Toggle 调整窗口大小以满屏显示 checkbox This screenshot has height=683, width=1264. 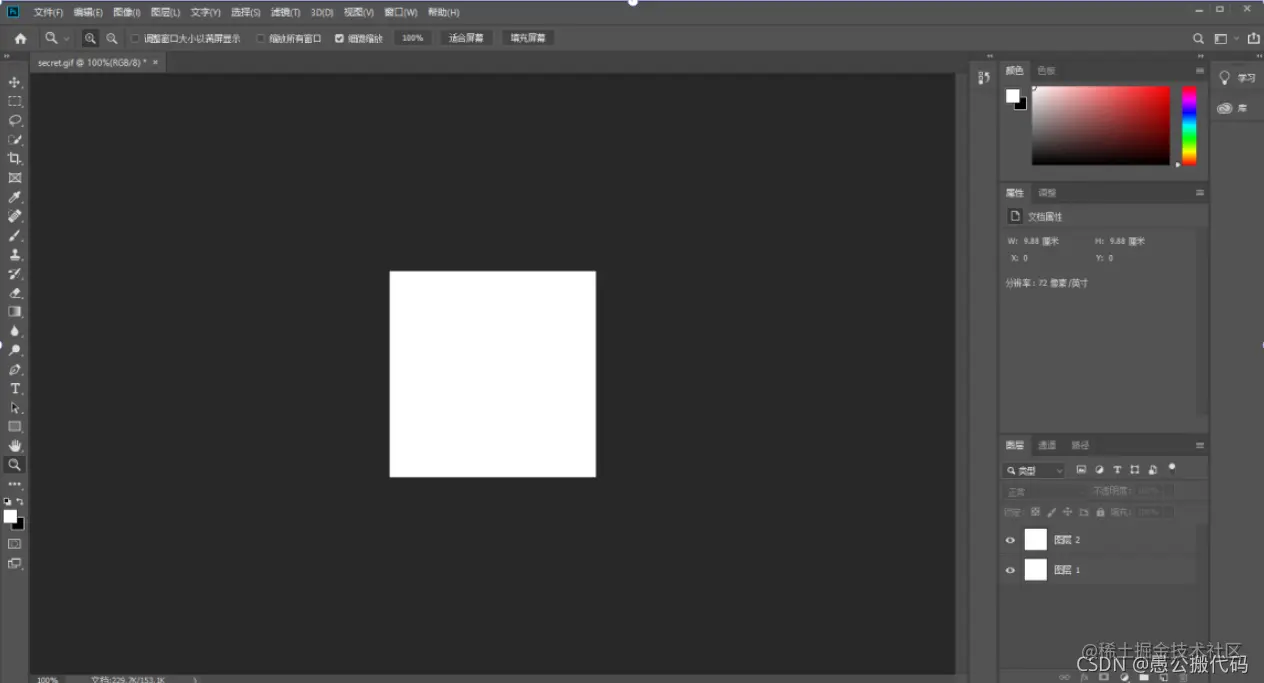[x=136, y=38]
